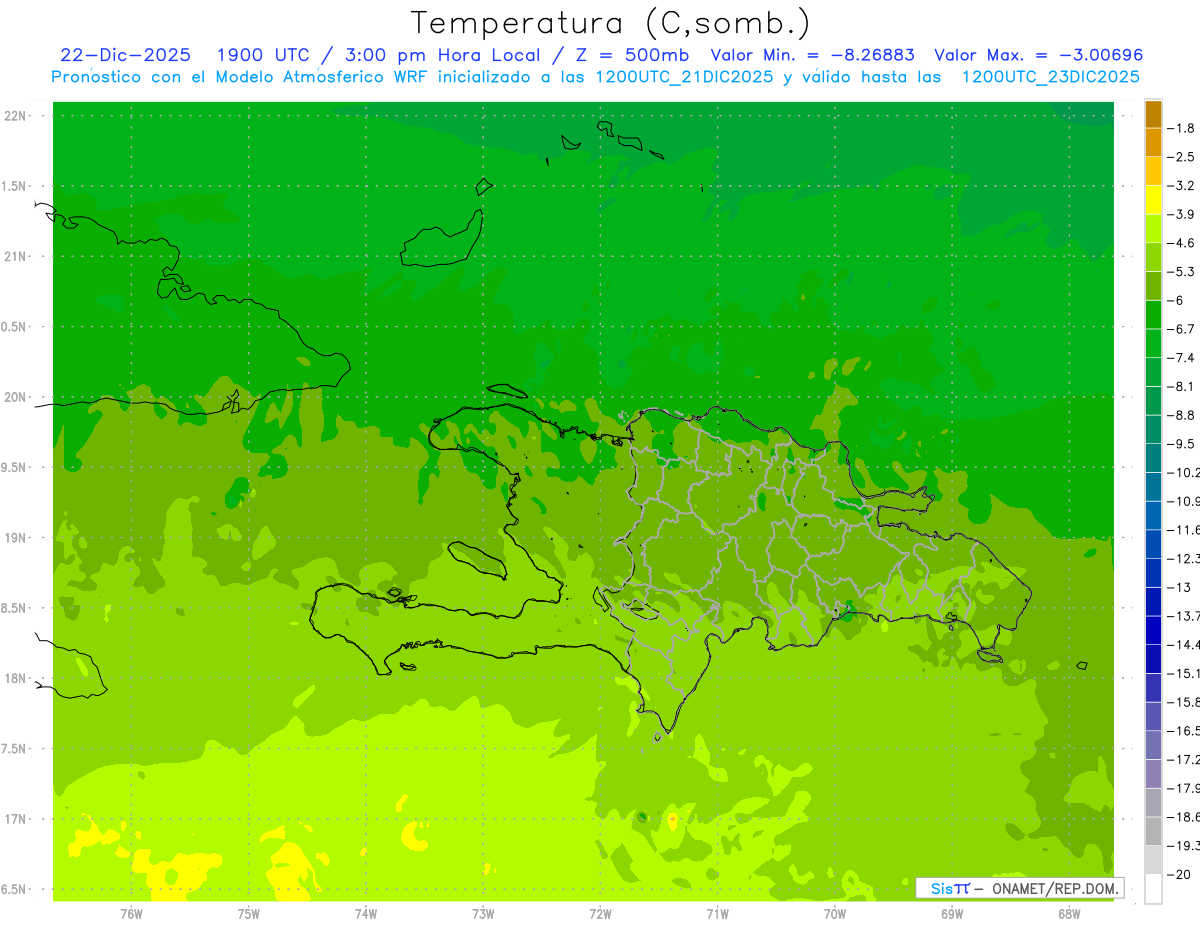Click the "Valor Min. = -8.26883" readout
This screenshot has width=1200, height=927.
tap(812, 55)
